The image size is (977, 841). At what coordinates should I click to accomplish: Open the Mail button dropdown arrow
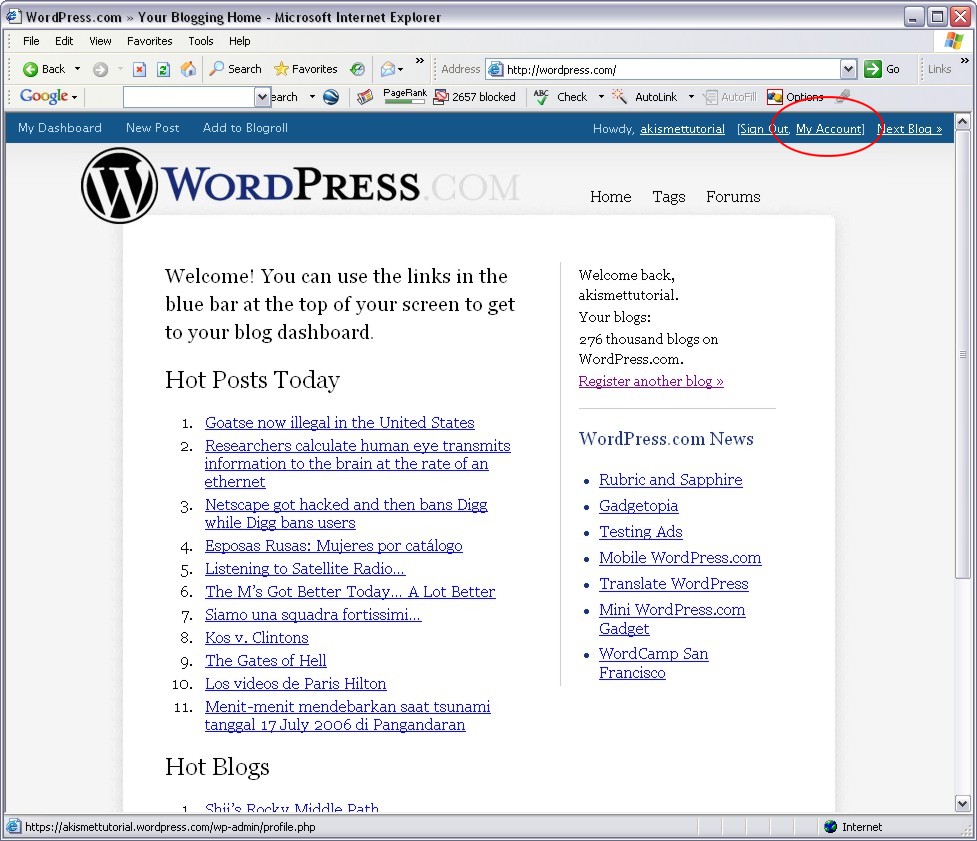pyautogui.click(x=401, y=70)
